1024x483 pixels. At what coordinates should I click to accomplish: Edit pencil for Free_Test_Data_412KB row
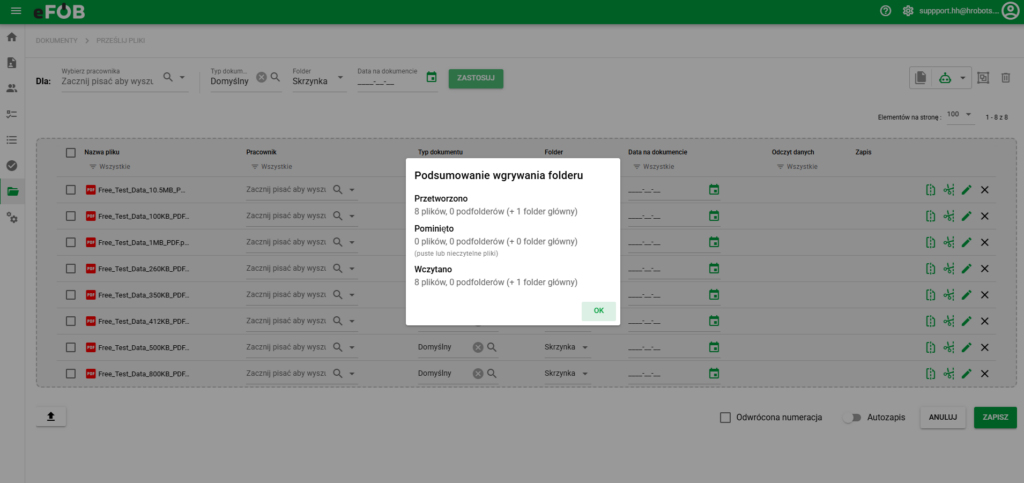(967, 321)
